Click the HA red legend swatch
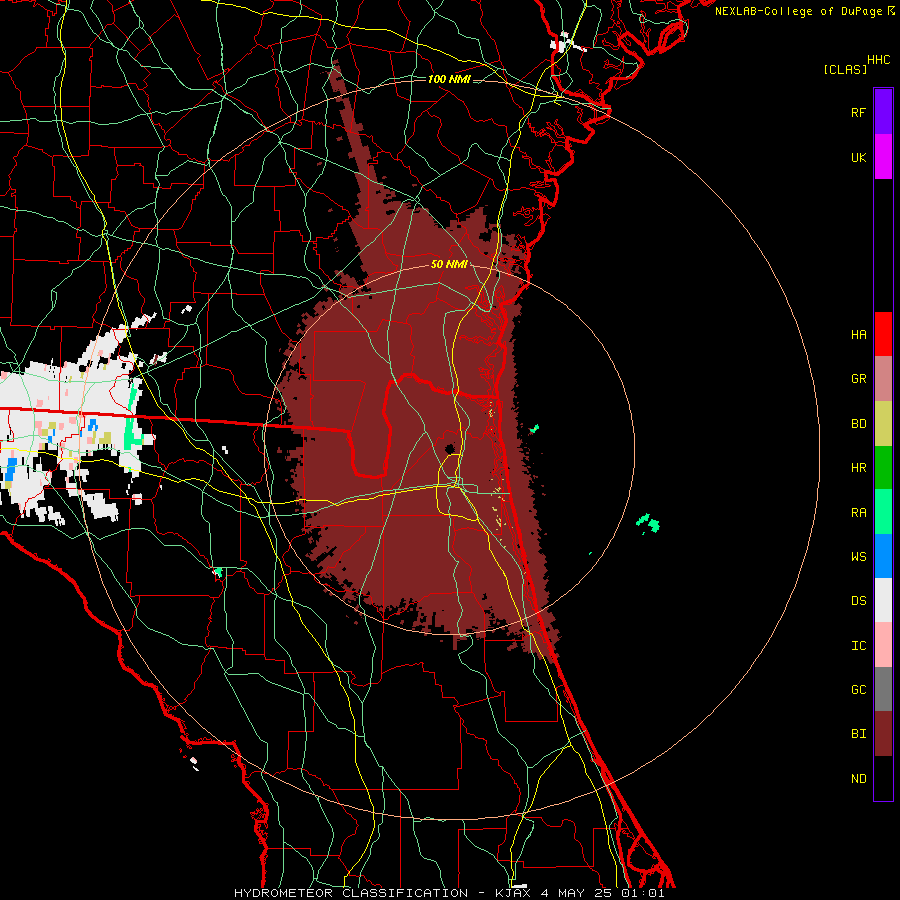This screenshot has height=900, width=900. [883, 334]
